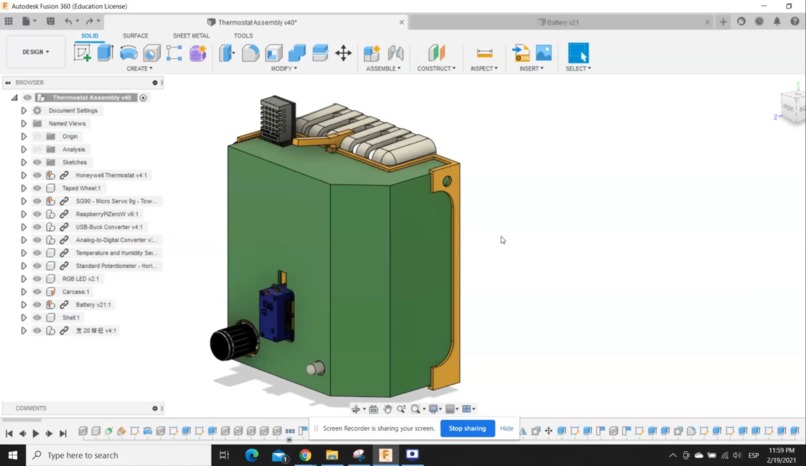Hide the RaspberryPiZeroW v6:1 component
The height and width of the screenshot is (466, 806).
point(37,214)
